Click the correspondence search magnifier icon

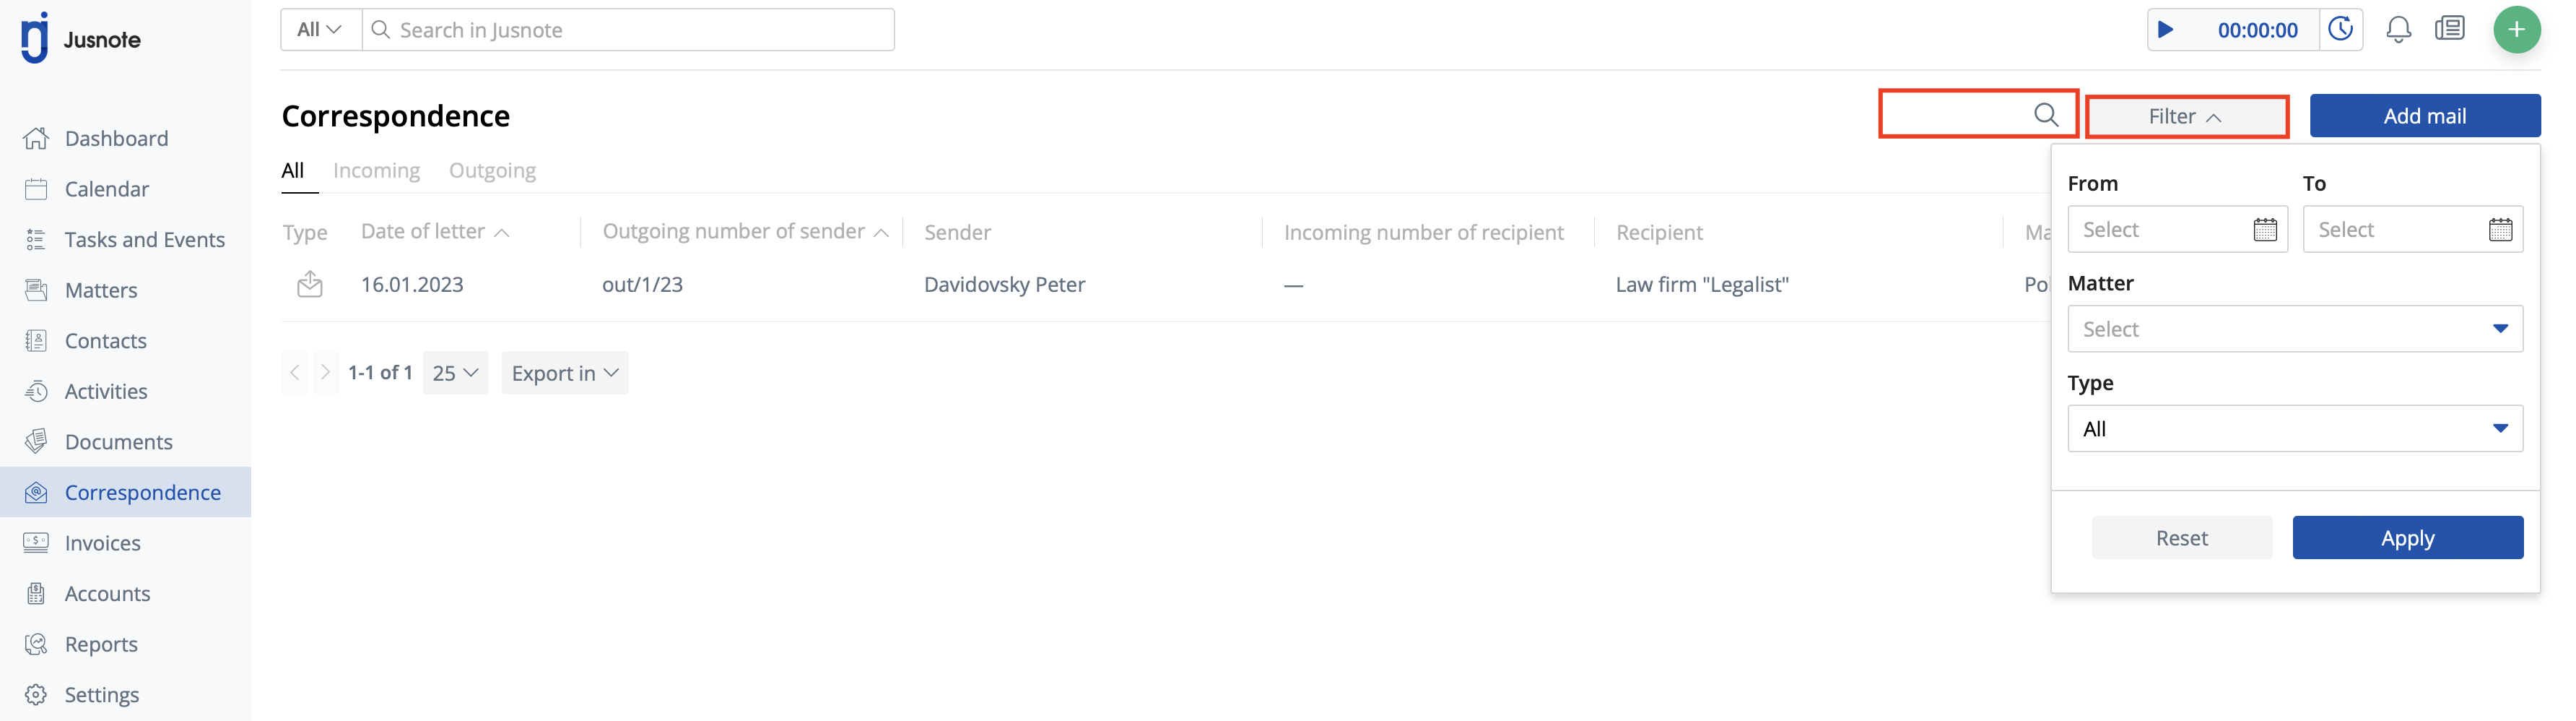click(x=2046, y=115)
